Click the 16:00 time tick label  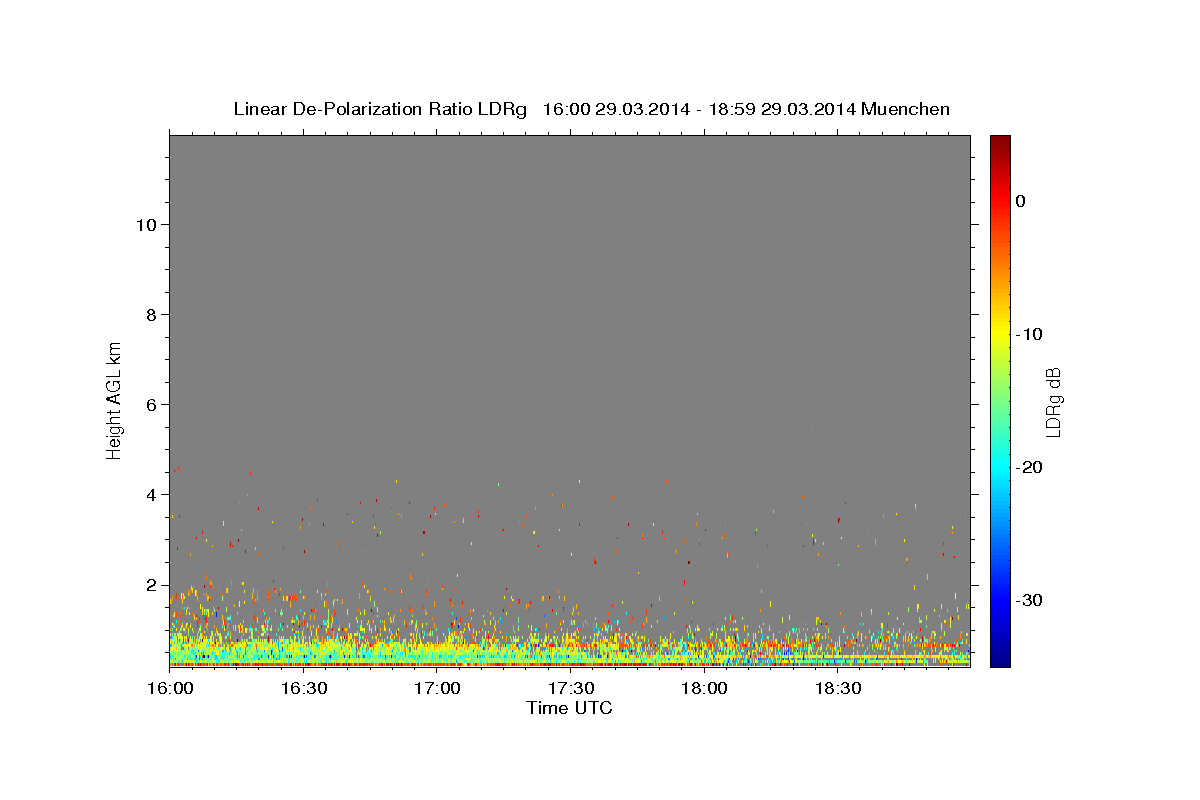170,689
